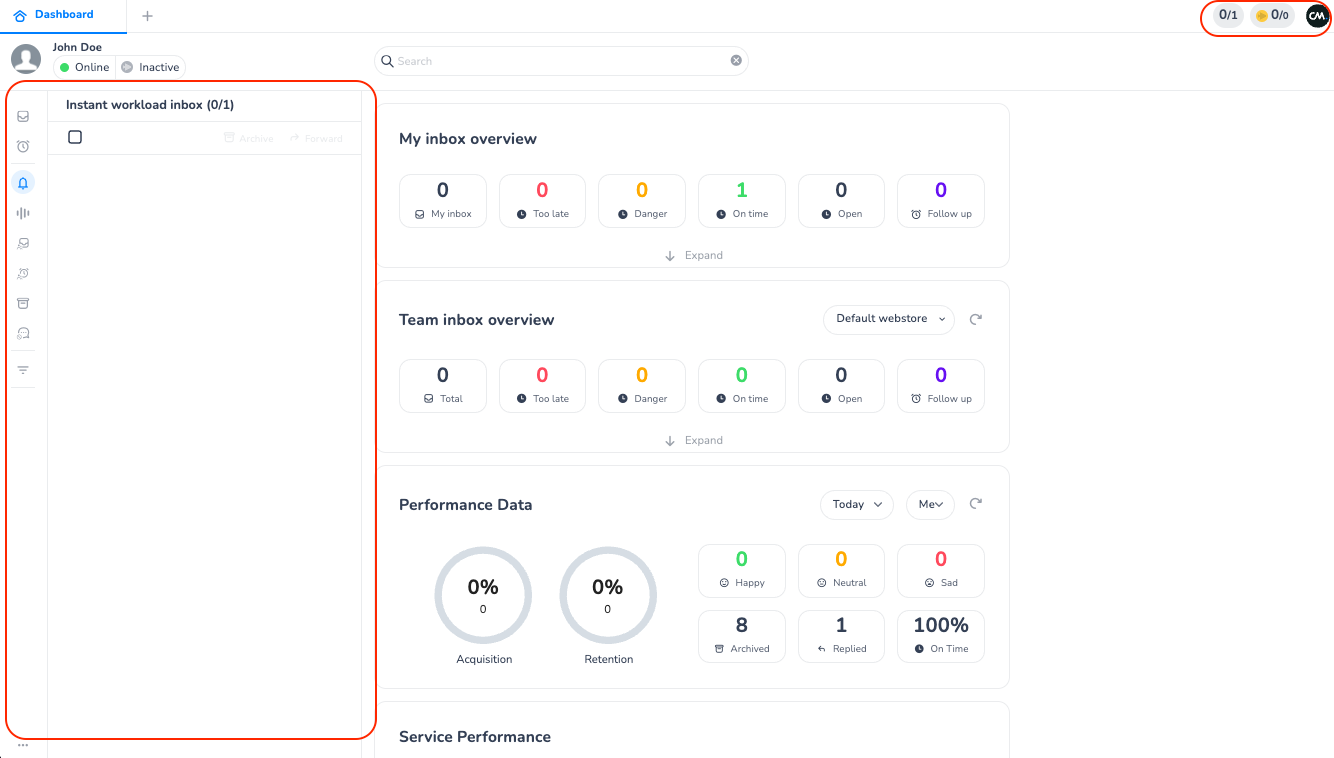This screenshot has height=758, width=1334.
Task: Open the Today period dropdown
Action: point(856,504)
